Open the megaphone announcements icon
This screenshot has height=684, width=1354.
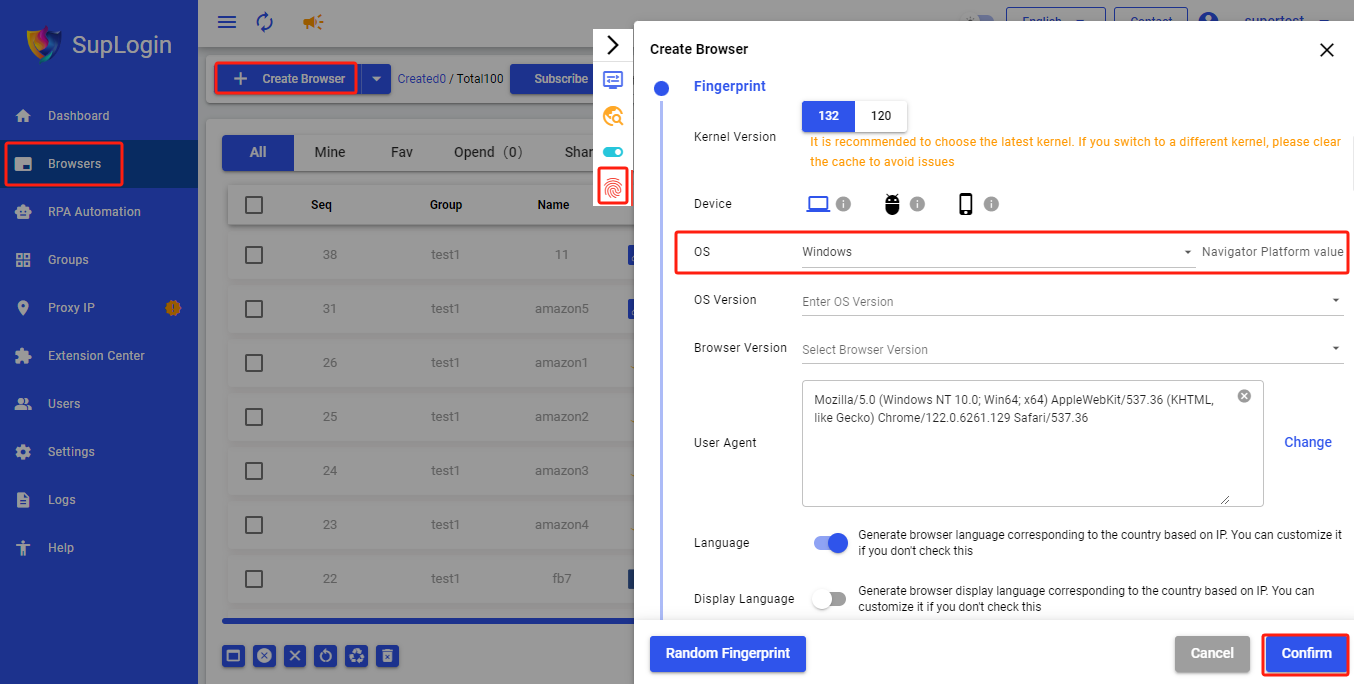click(313, 22)
